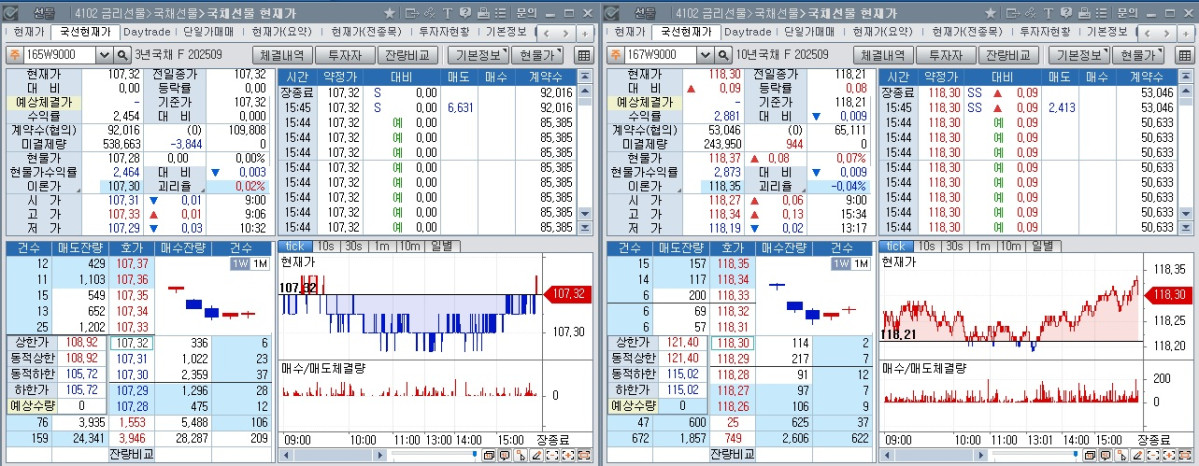The width and height of the screenshot is (1199, 466).
Task: Click the orange 주 icon beside 165W9000
Action: [14, 55]
